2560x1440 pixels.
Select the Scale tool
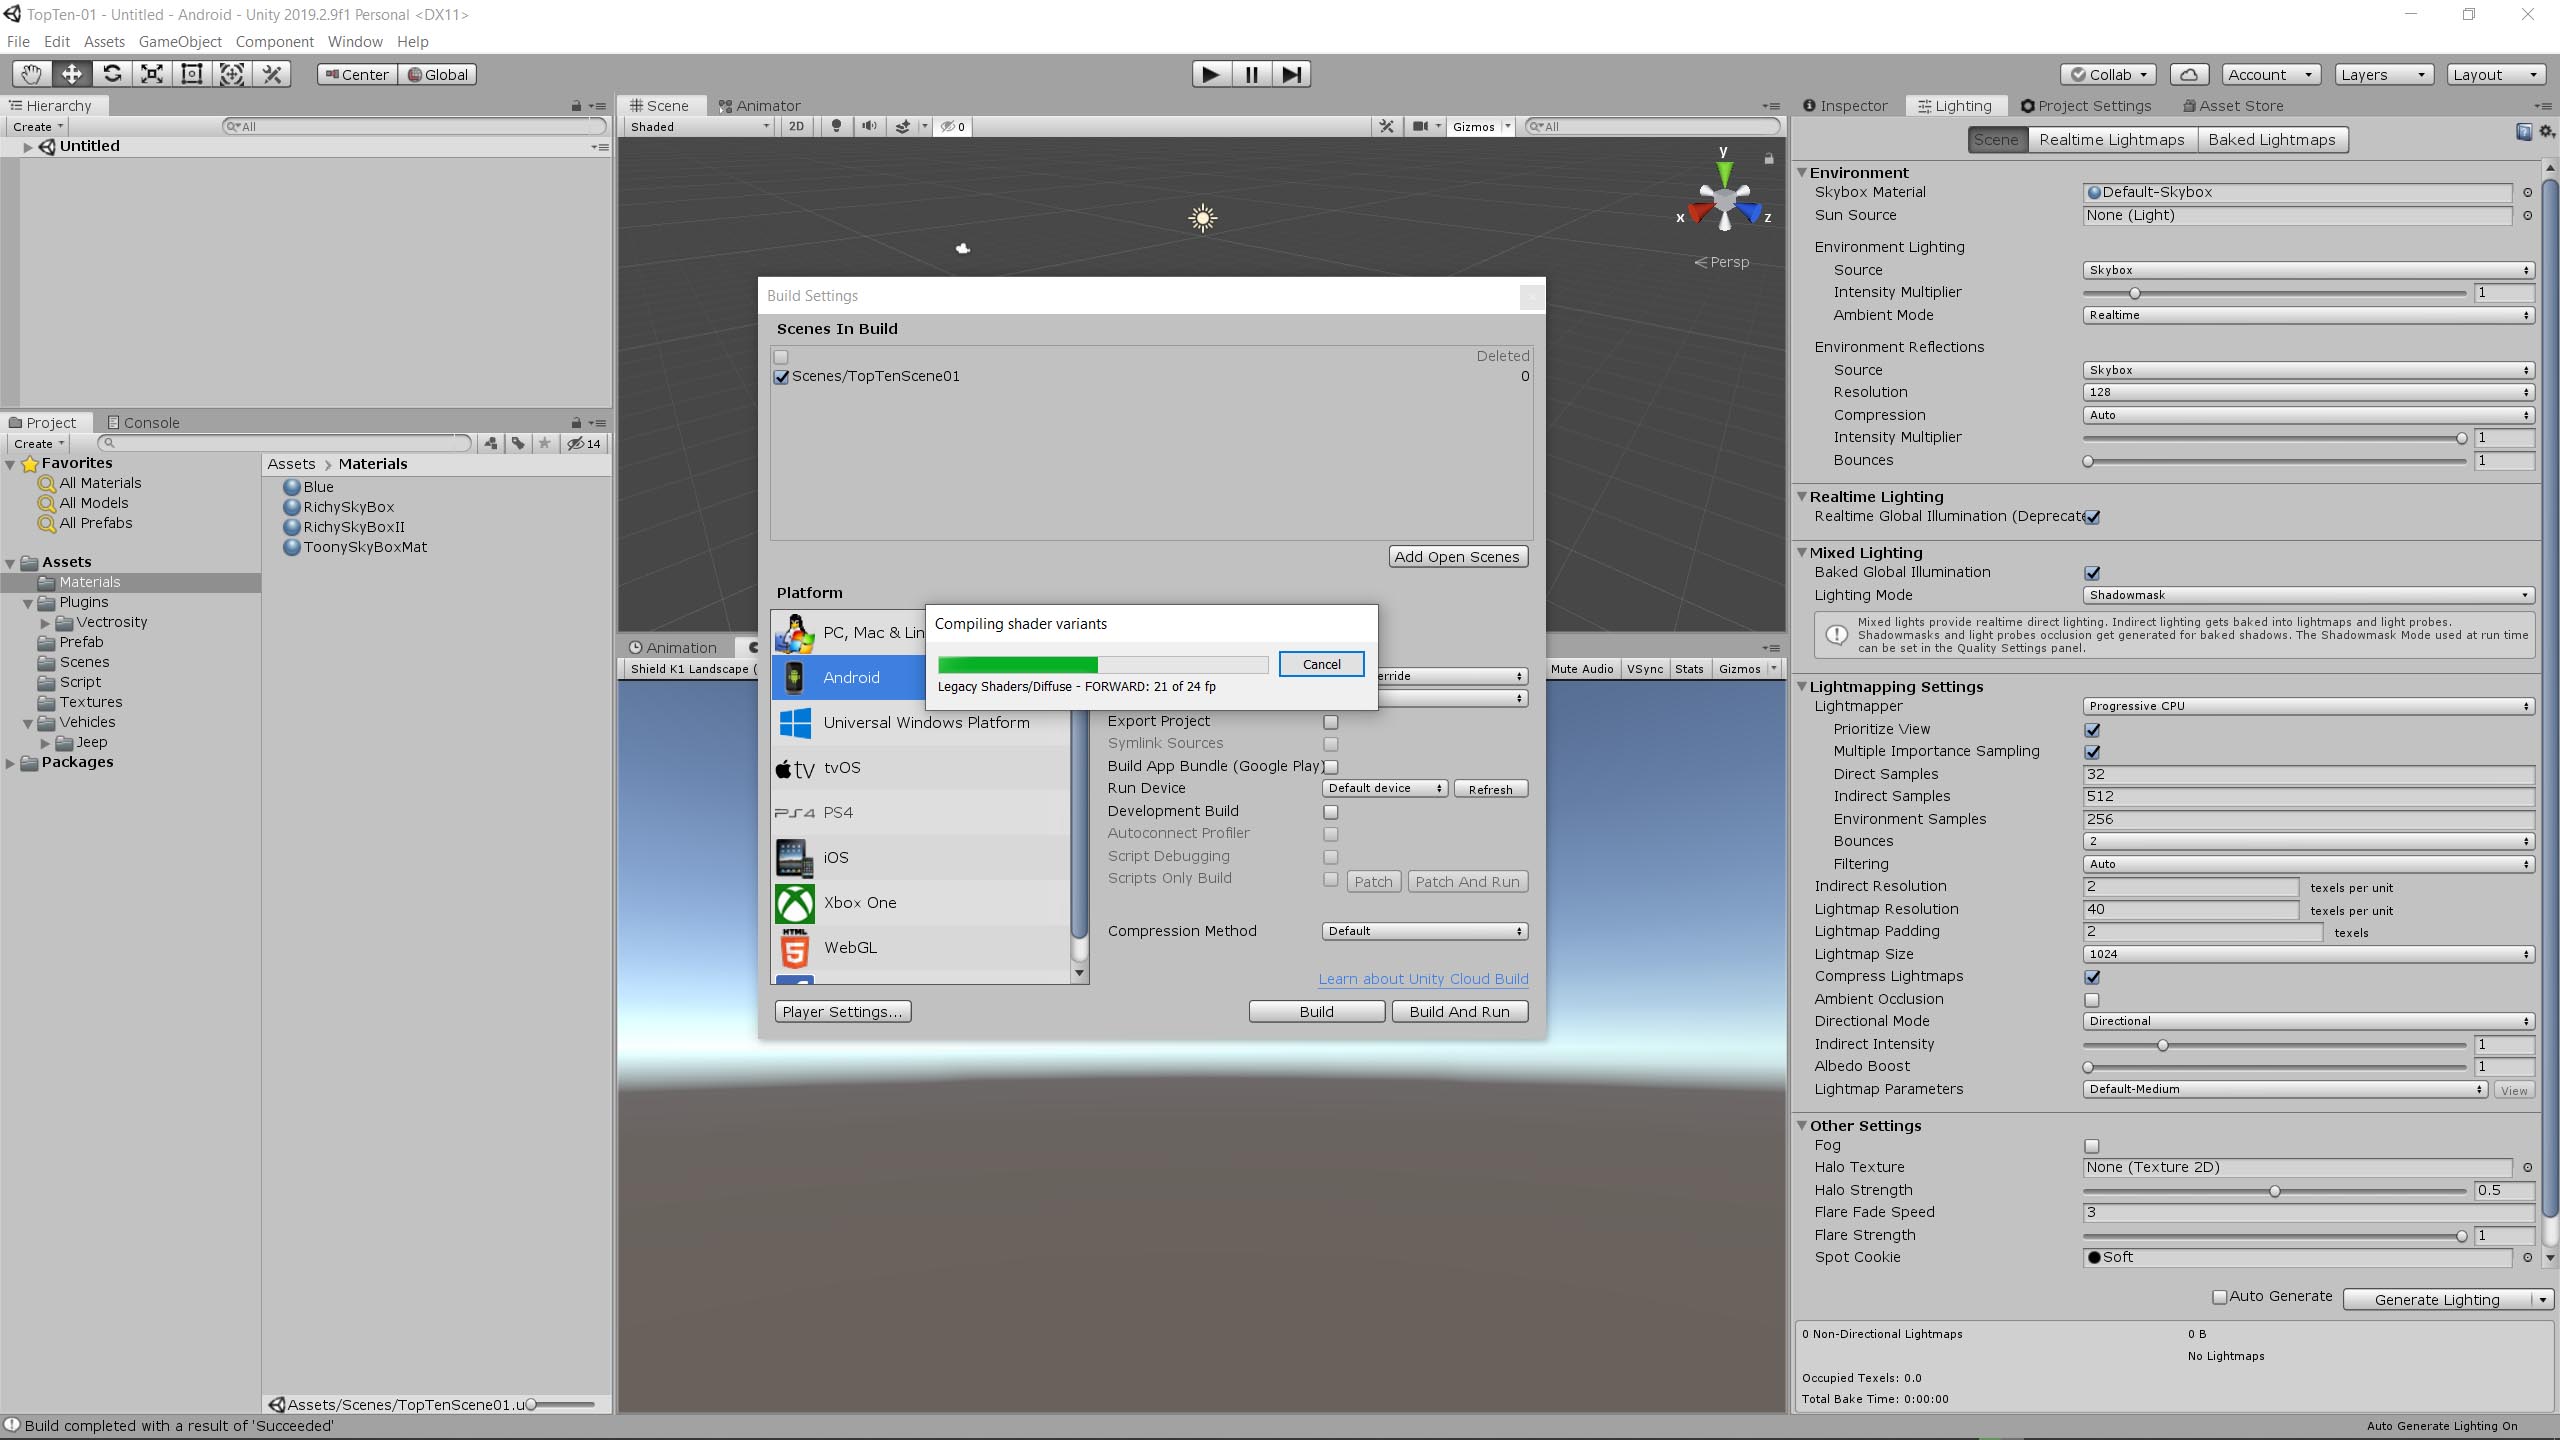pyautogui.click(x=152, y=74)
